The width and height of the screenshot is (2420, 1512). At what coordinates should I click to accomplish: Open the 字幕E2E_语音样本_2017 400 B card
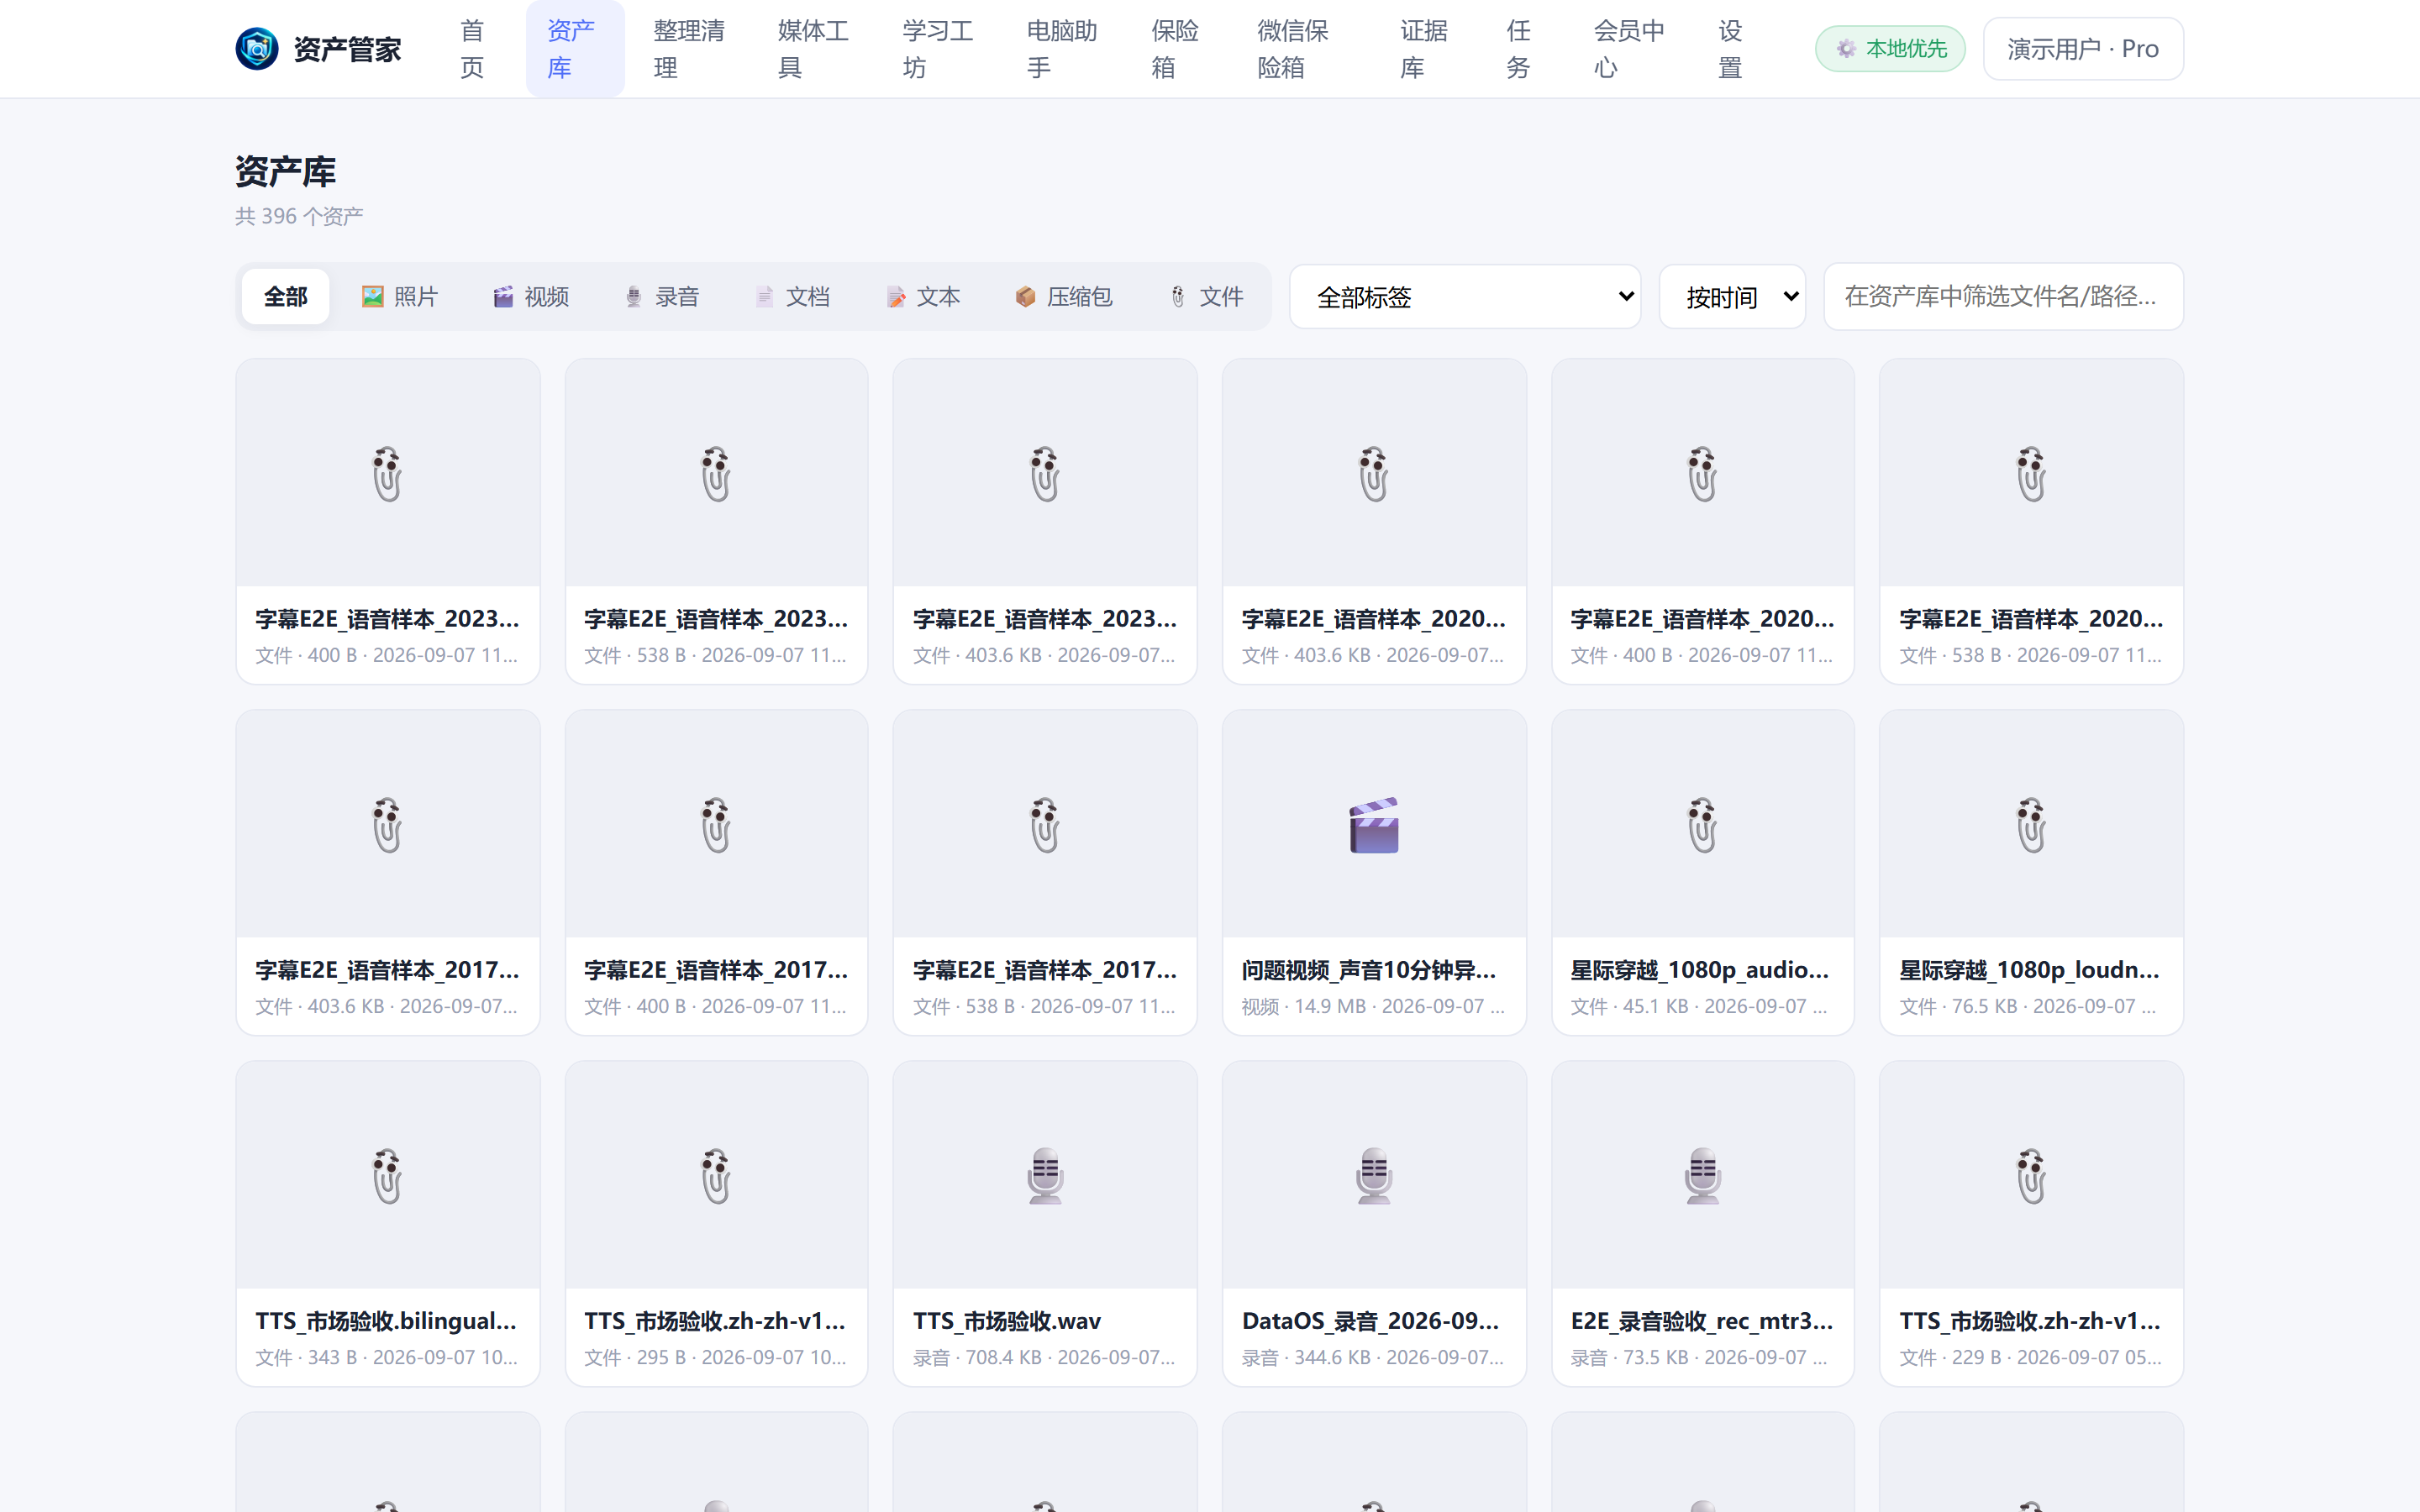[716, 872]
